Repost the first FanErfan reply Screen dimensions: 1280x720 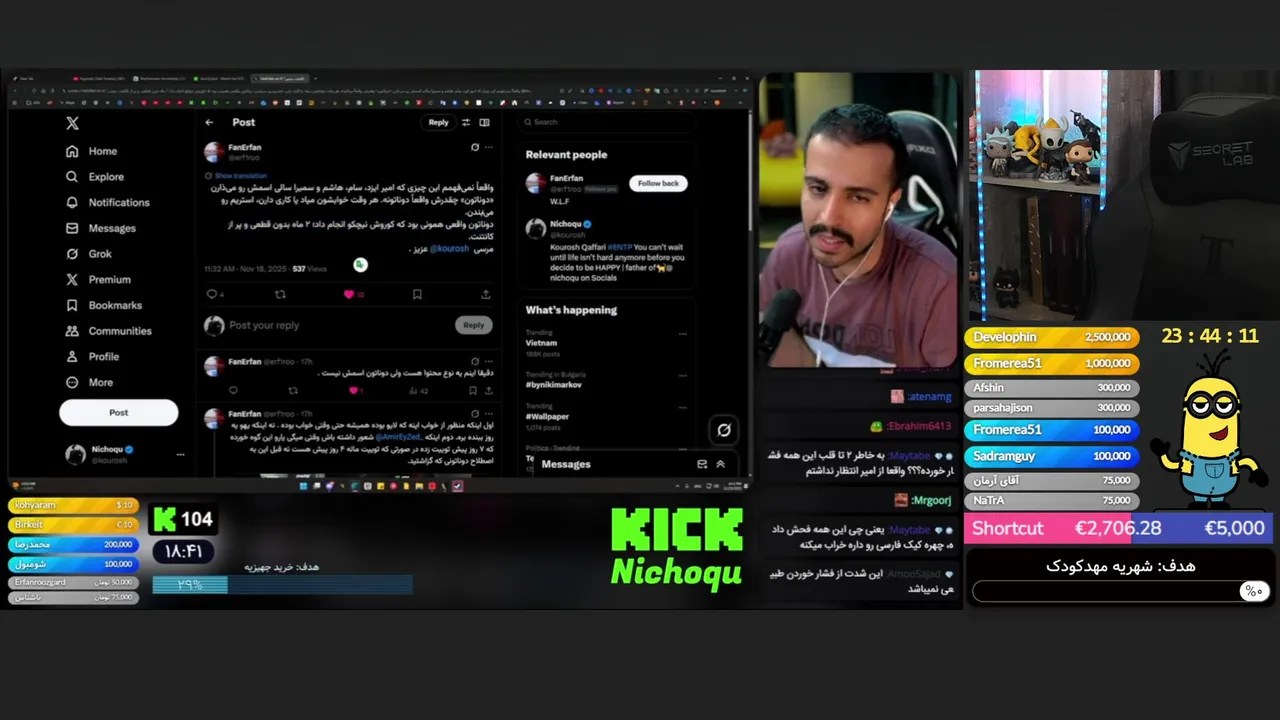(x=293, y=391)
